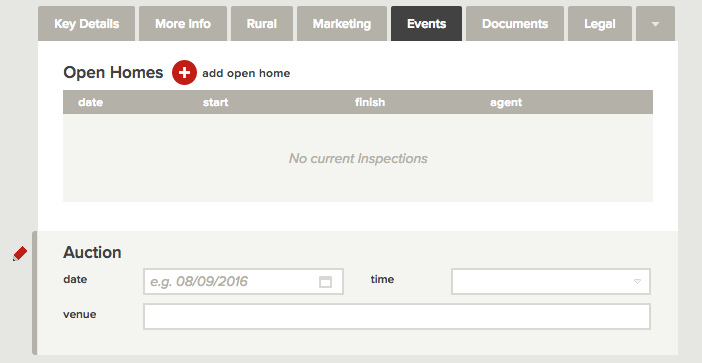The height and width of the screenshot is (363, 702).
Task: Sort by the date column header
Action: click(x=90, y=102)
